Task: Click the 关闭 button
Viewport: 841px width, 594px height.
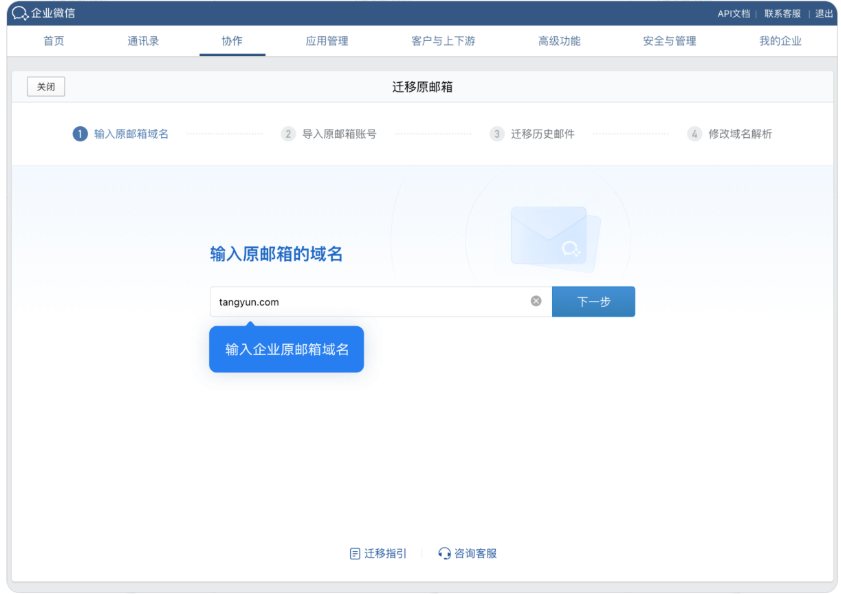Action: (44, 86)
